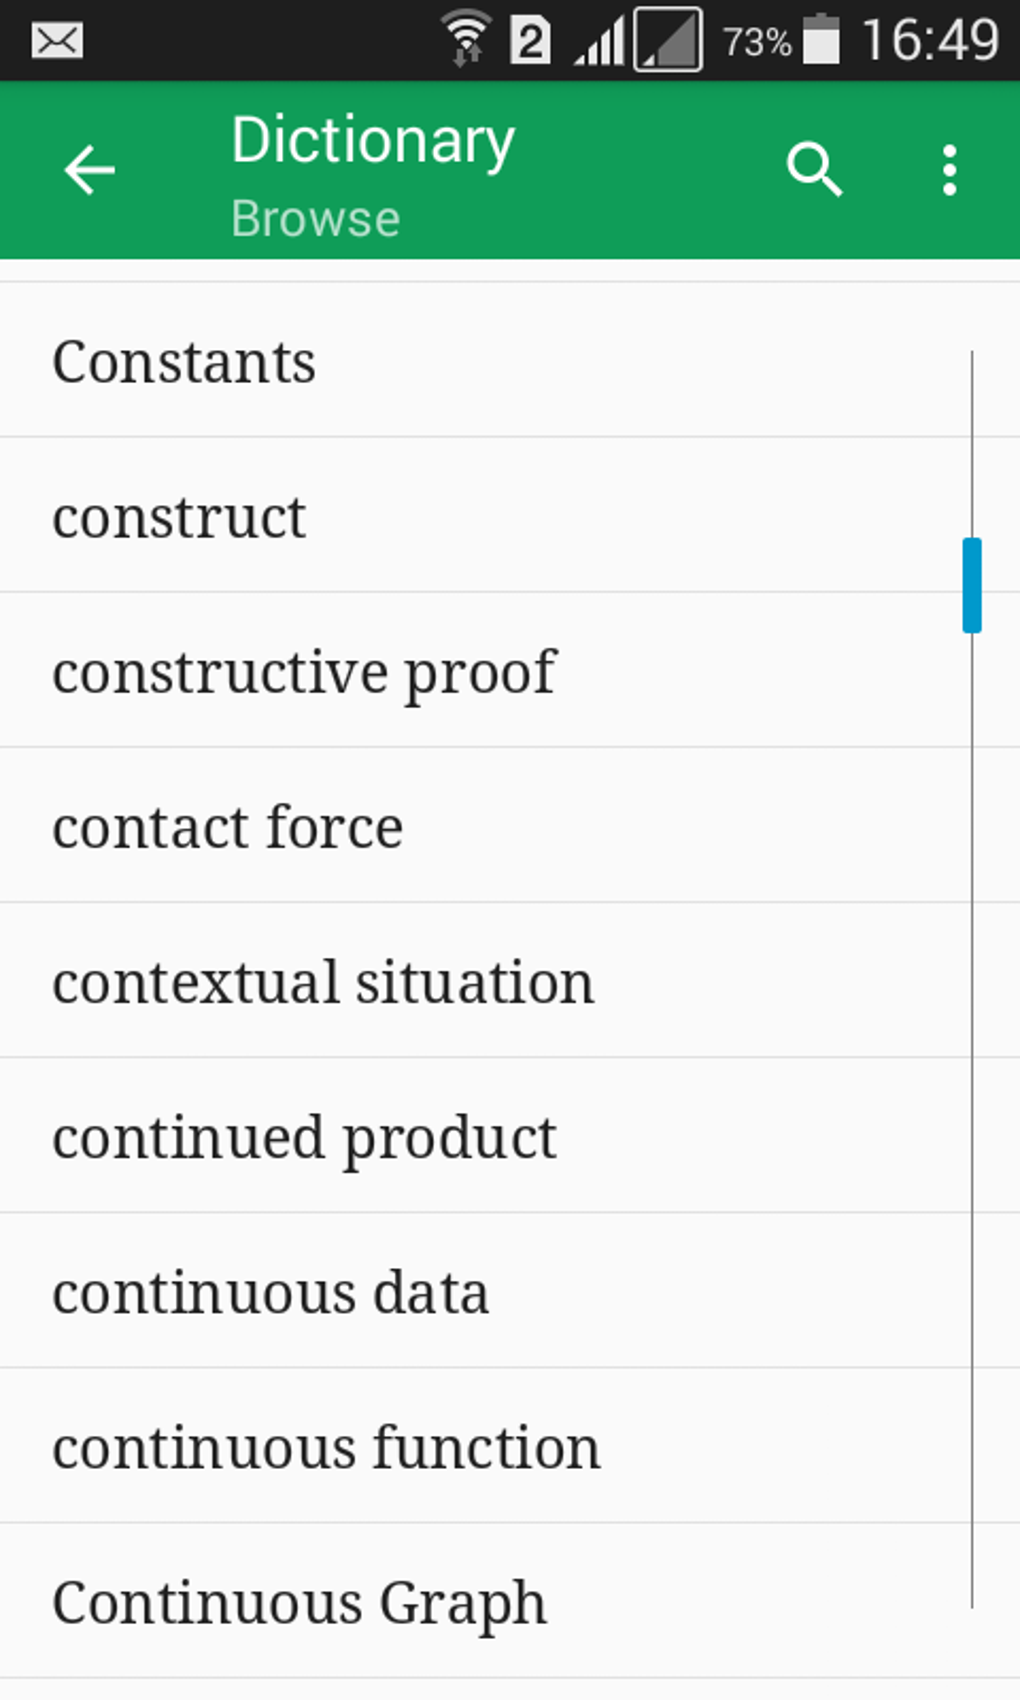Open the Constants entry
1020x1700 pixels.
[184, 361]
